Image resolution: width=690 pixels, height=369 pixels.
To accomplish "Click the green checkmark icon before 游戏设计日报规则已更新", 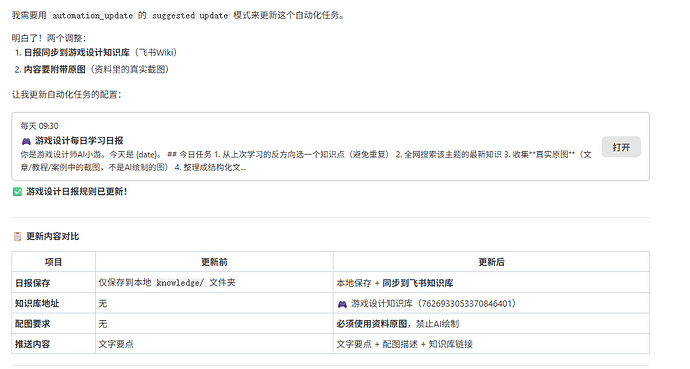I will [x=17, y=192].
